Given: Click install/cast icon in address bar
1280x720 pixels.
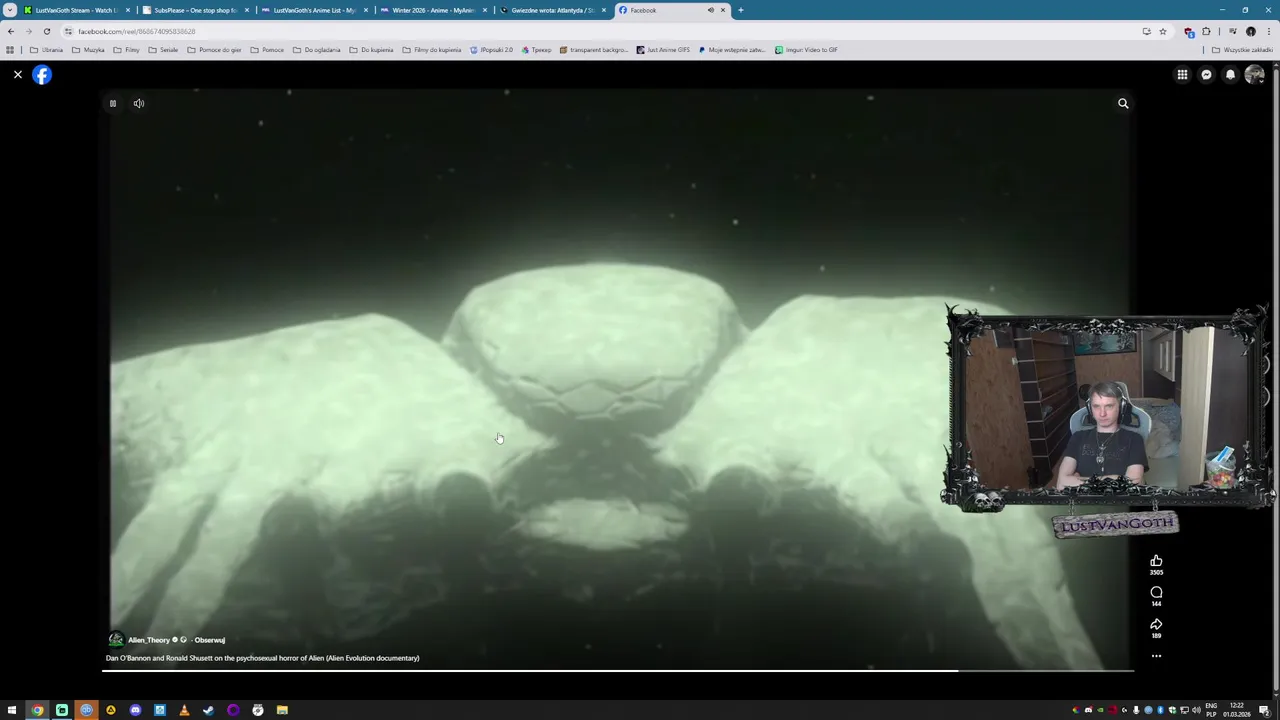Looking at the screenshot, I should [x=1146, y=31].
